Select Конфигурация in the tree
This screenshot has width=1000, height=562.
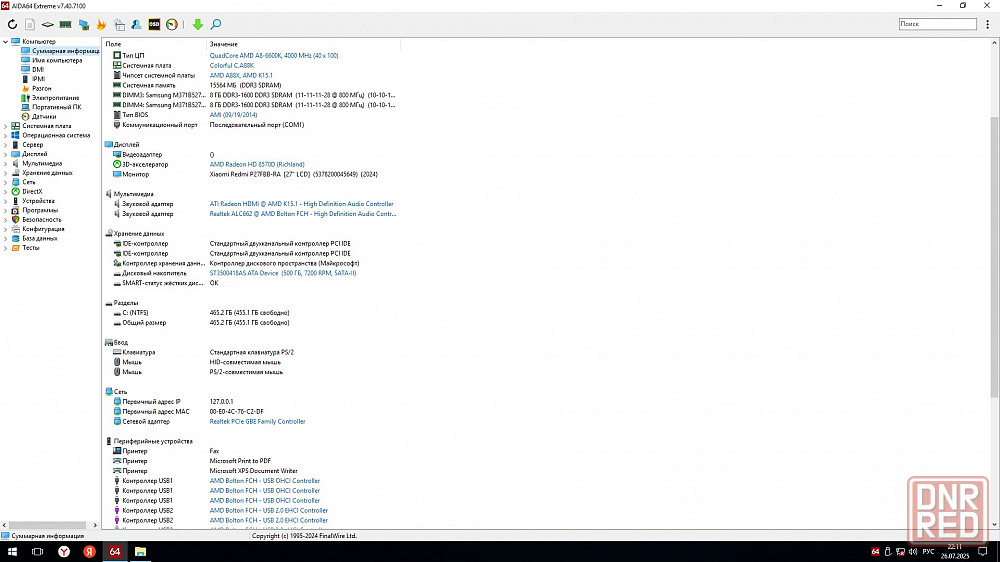coord(43,229)
